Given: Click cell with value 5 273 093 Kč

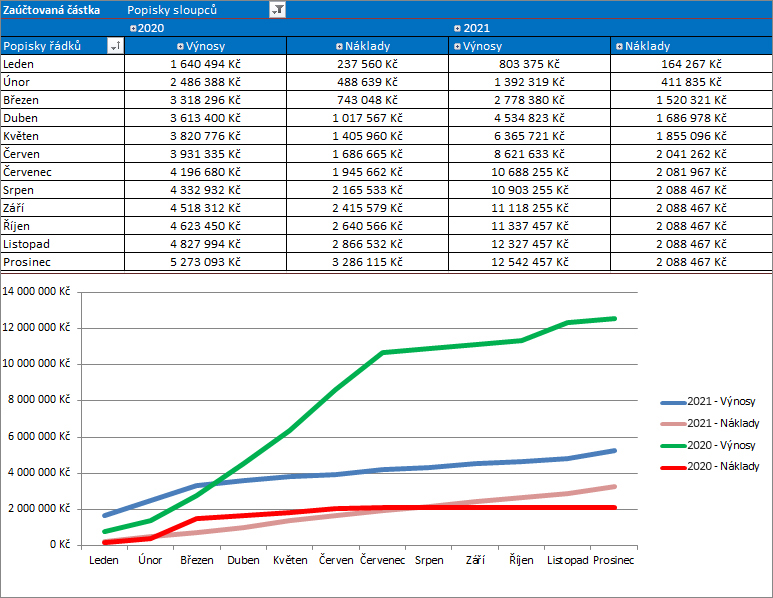Looking at the screenshot, I should pyautogui.click(x=205, y=262).
